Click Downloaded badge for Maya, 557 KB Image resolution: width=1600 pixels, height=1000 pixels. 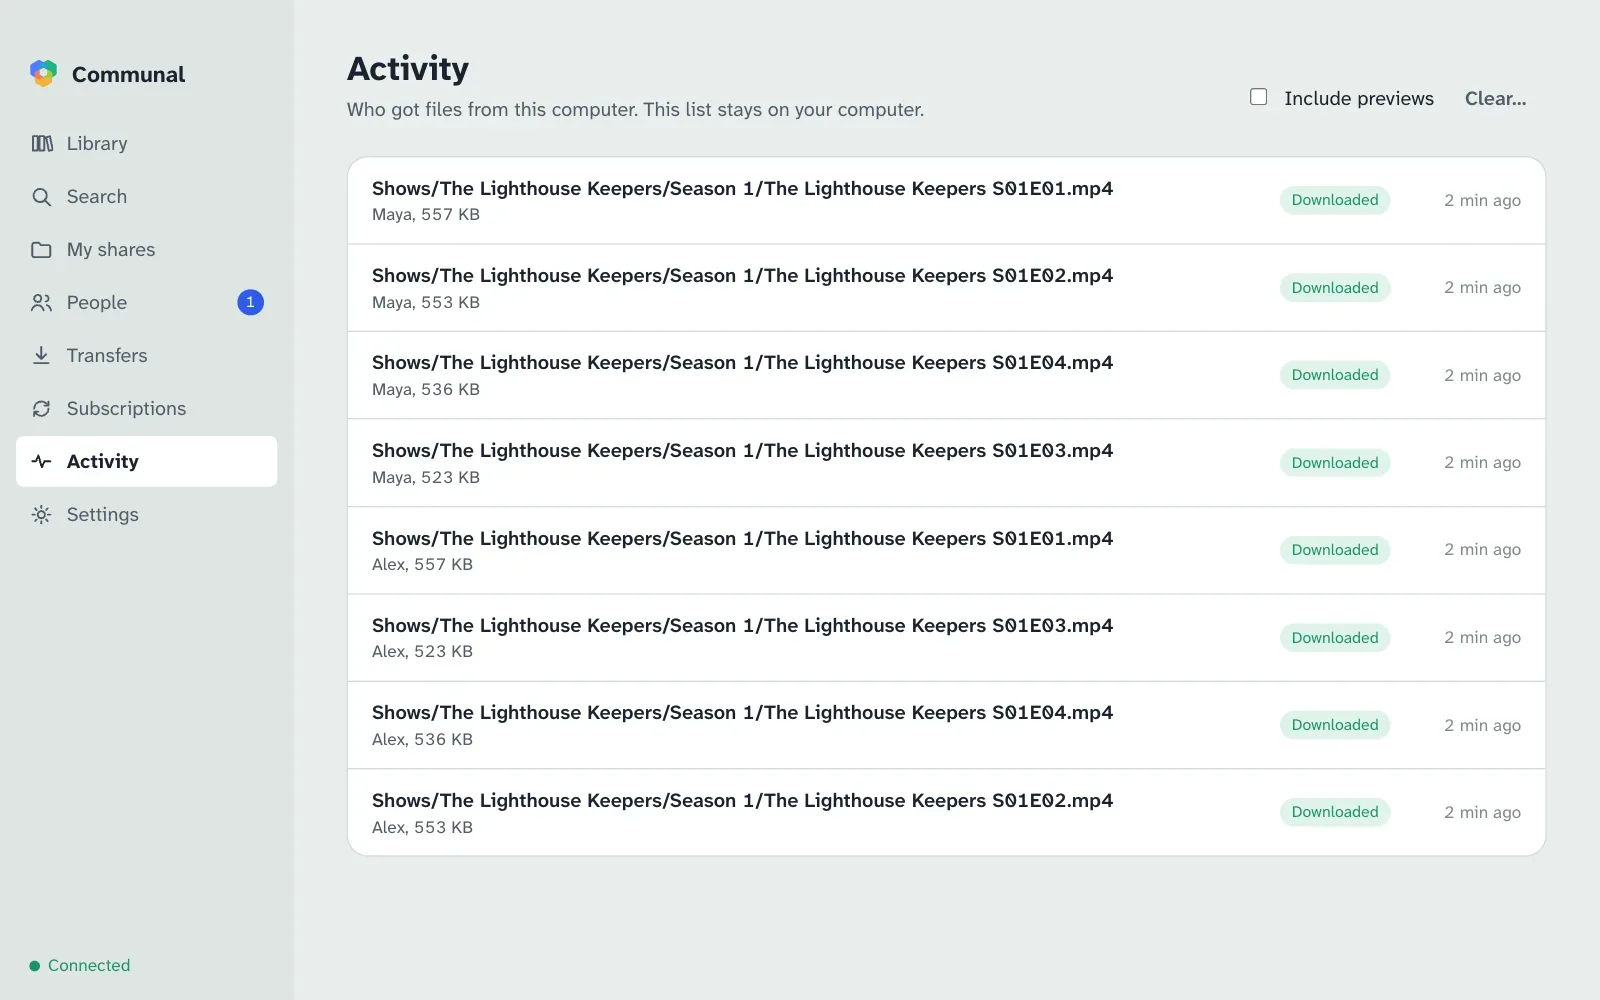pos(1335,200)
